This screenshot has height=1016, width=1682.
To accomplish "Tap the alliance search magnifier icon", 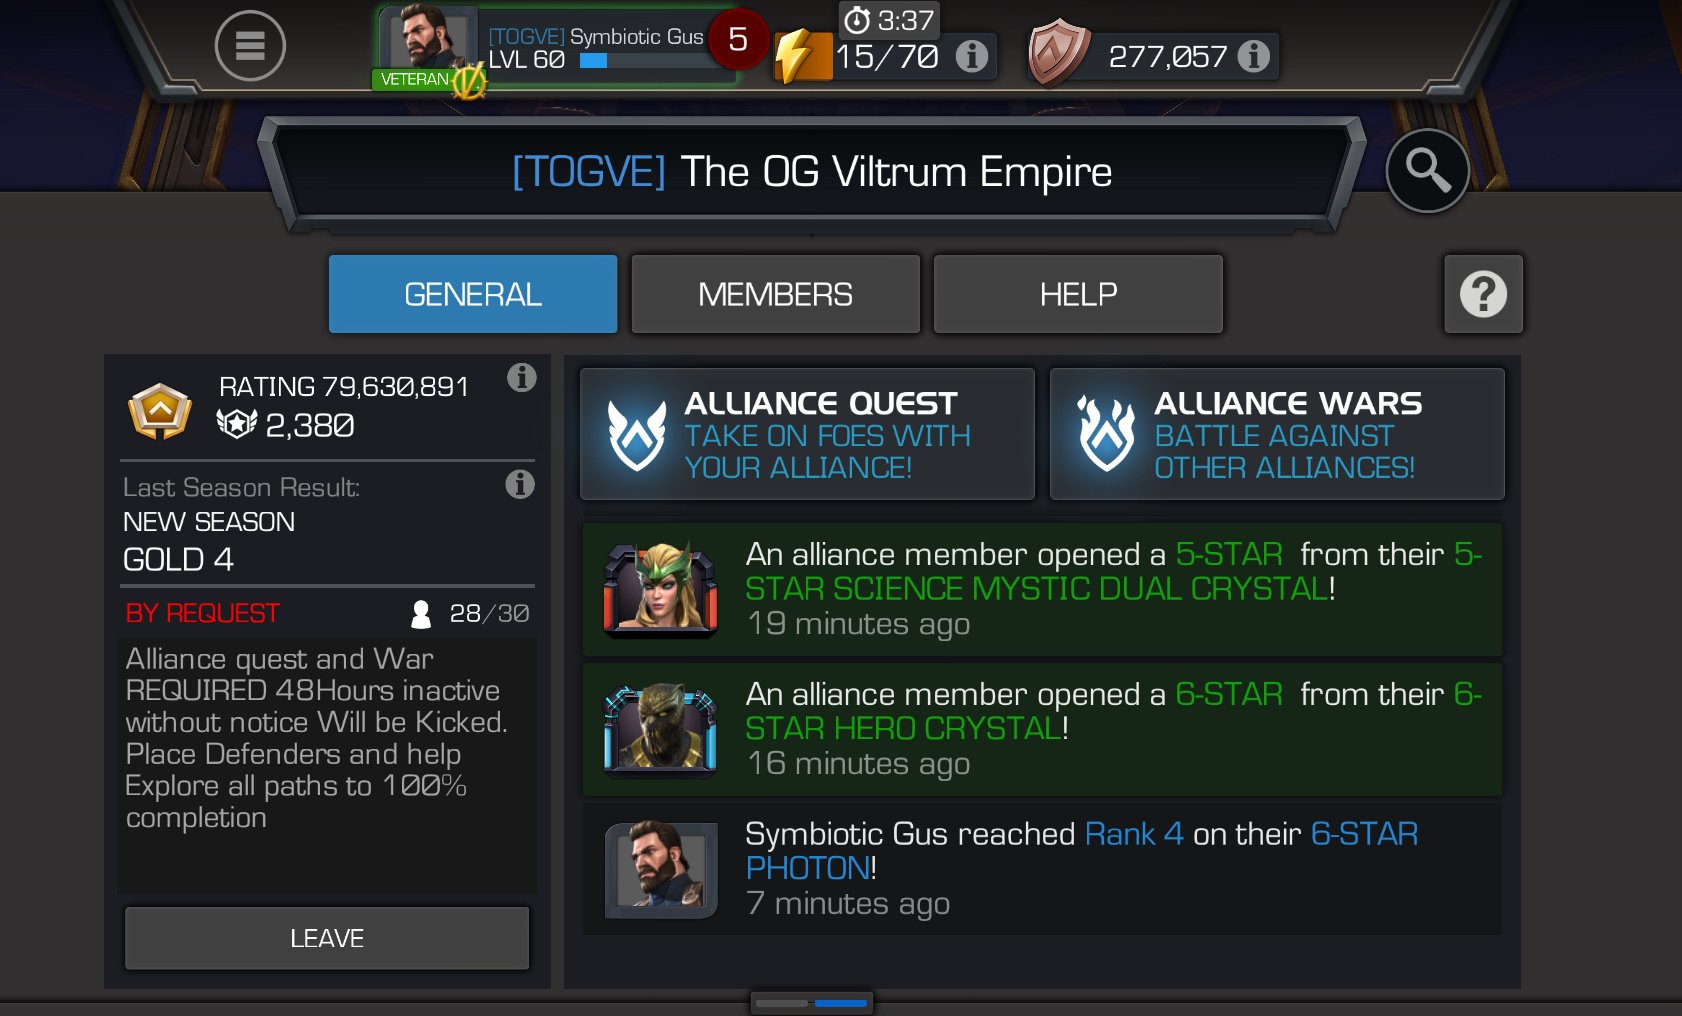I will 1427,171.
